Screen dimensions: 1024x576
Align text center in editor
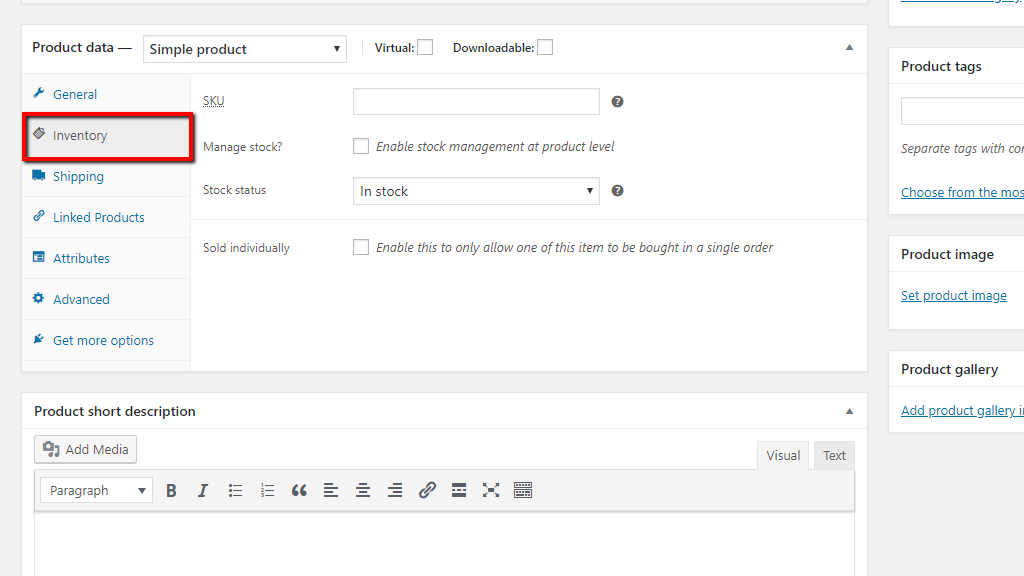pyautogui.click(x=363, y=490)
